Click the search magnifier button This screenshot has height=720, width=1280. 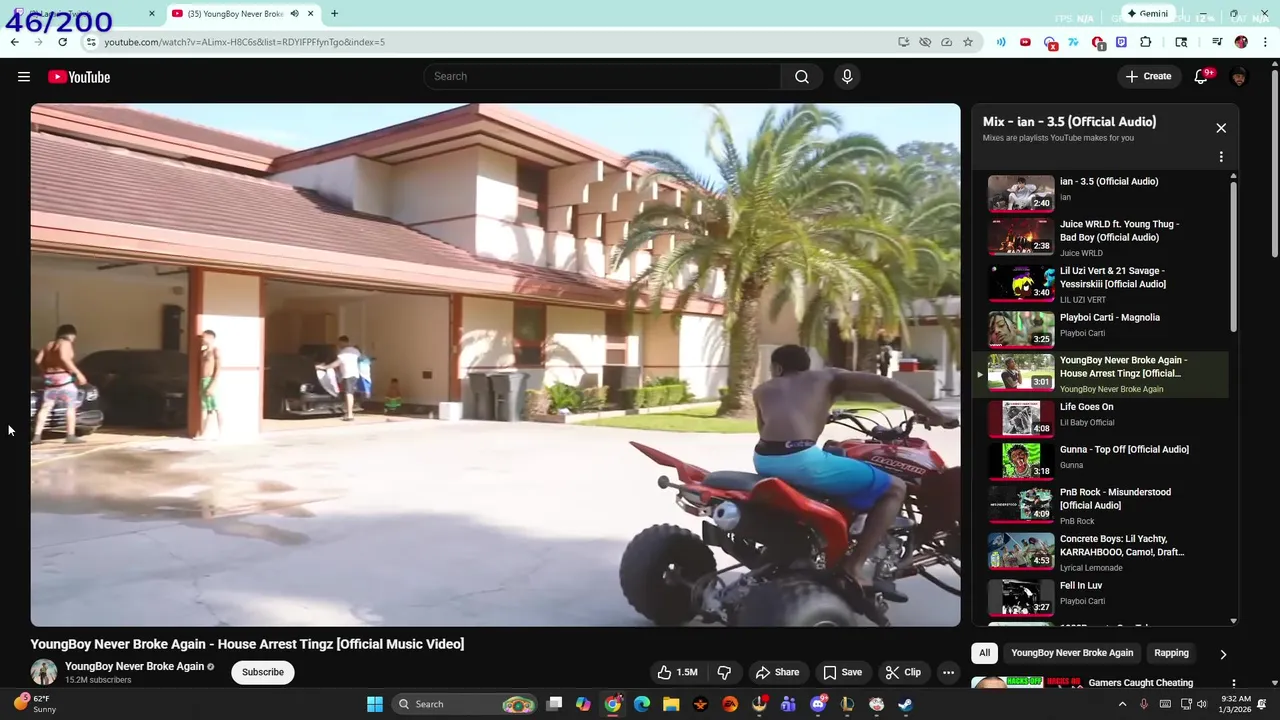point(802,77)
